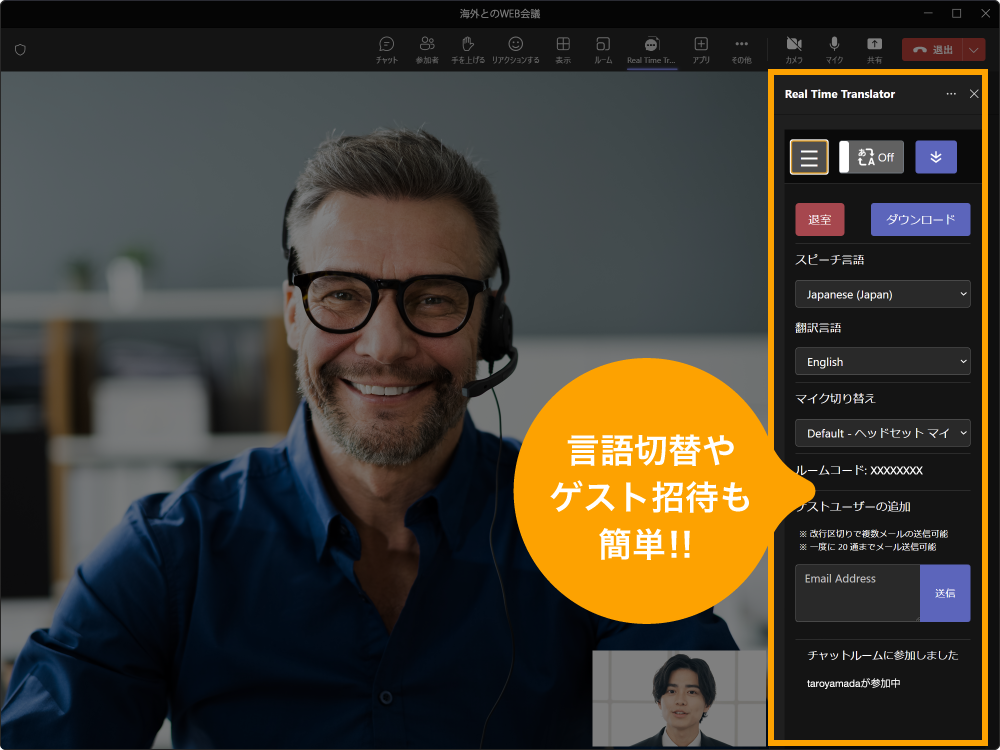Show the participants (参加者) list
Viewport: 1000px width, 750px height.
tap(427, 50)
